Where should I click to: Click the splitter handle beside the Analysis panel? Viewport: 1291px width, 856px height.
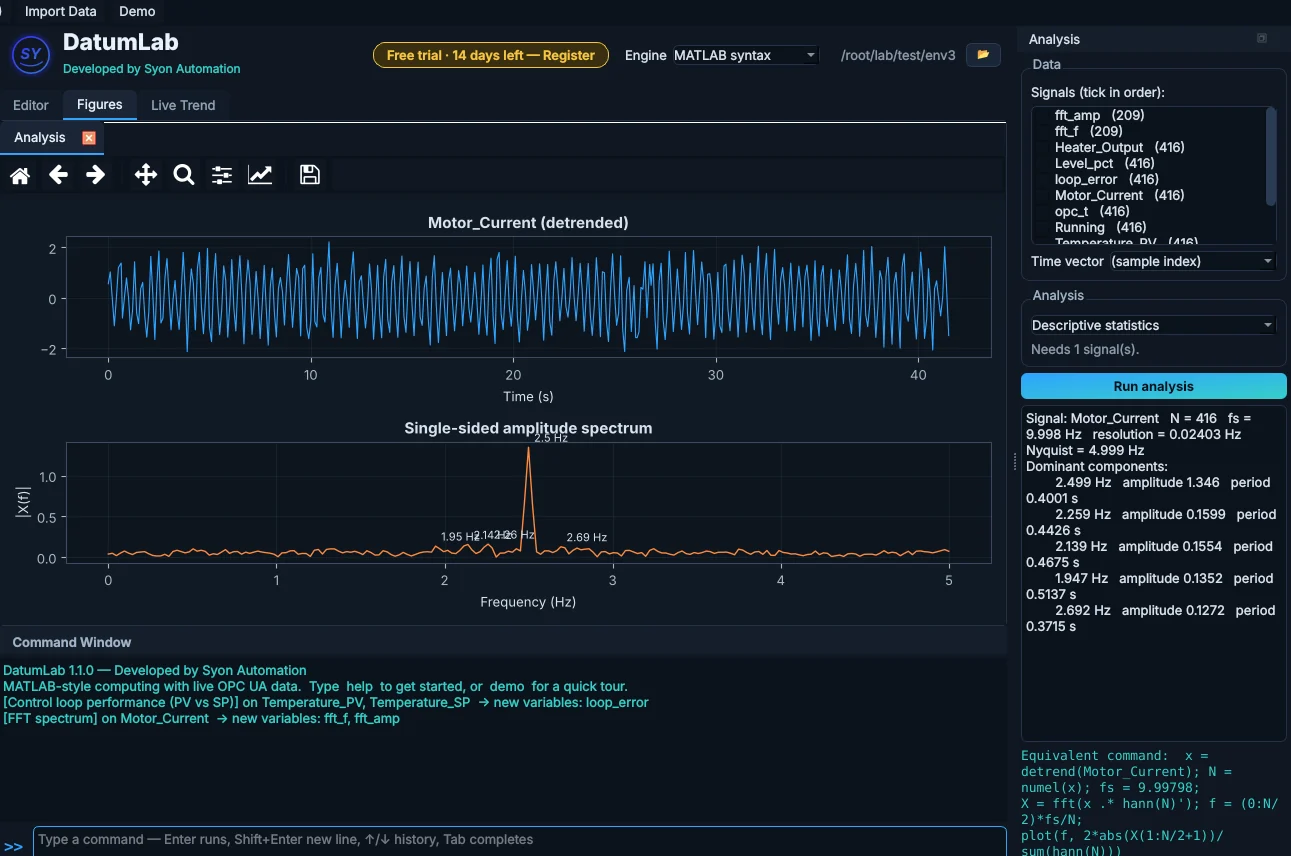pyautogui.click(x=1014, y=461)
